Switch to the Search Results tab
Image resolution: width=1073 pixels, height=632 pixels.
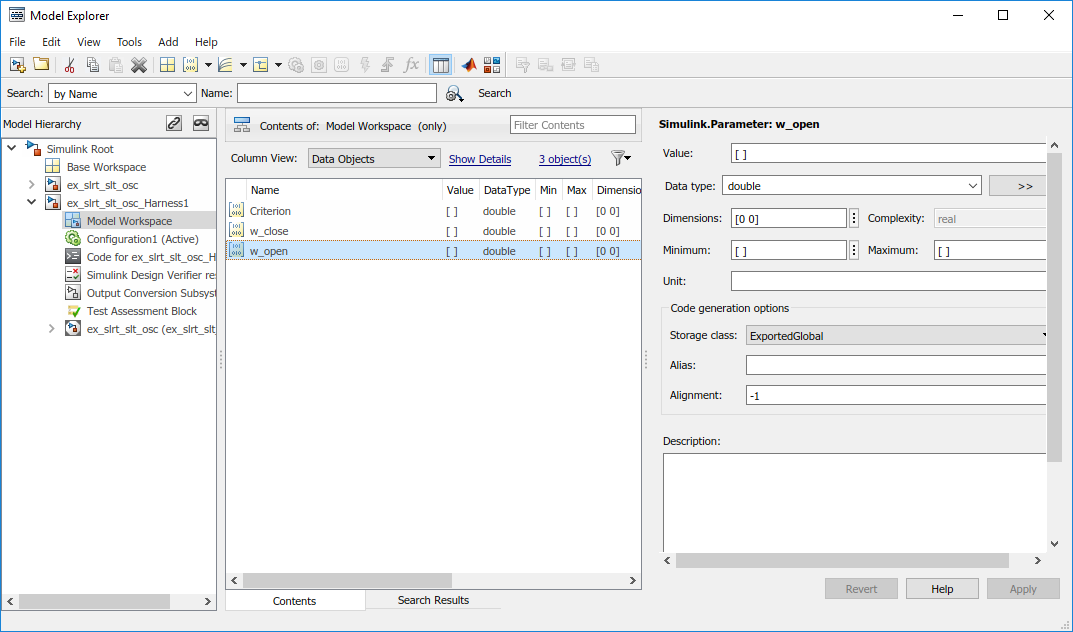click(433, 600)
